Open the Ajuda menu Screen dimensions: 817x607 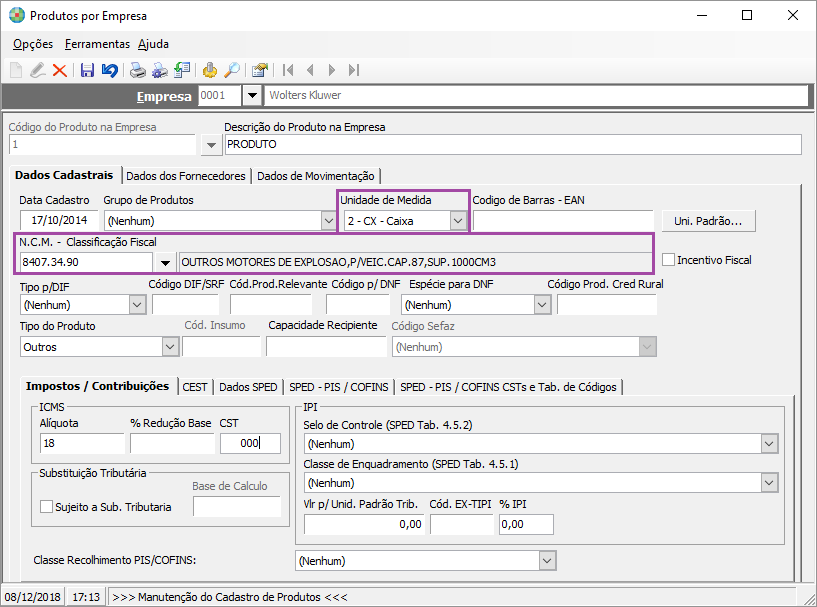point(153,44)
